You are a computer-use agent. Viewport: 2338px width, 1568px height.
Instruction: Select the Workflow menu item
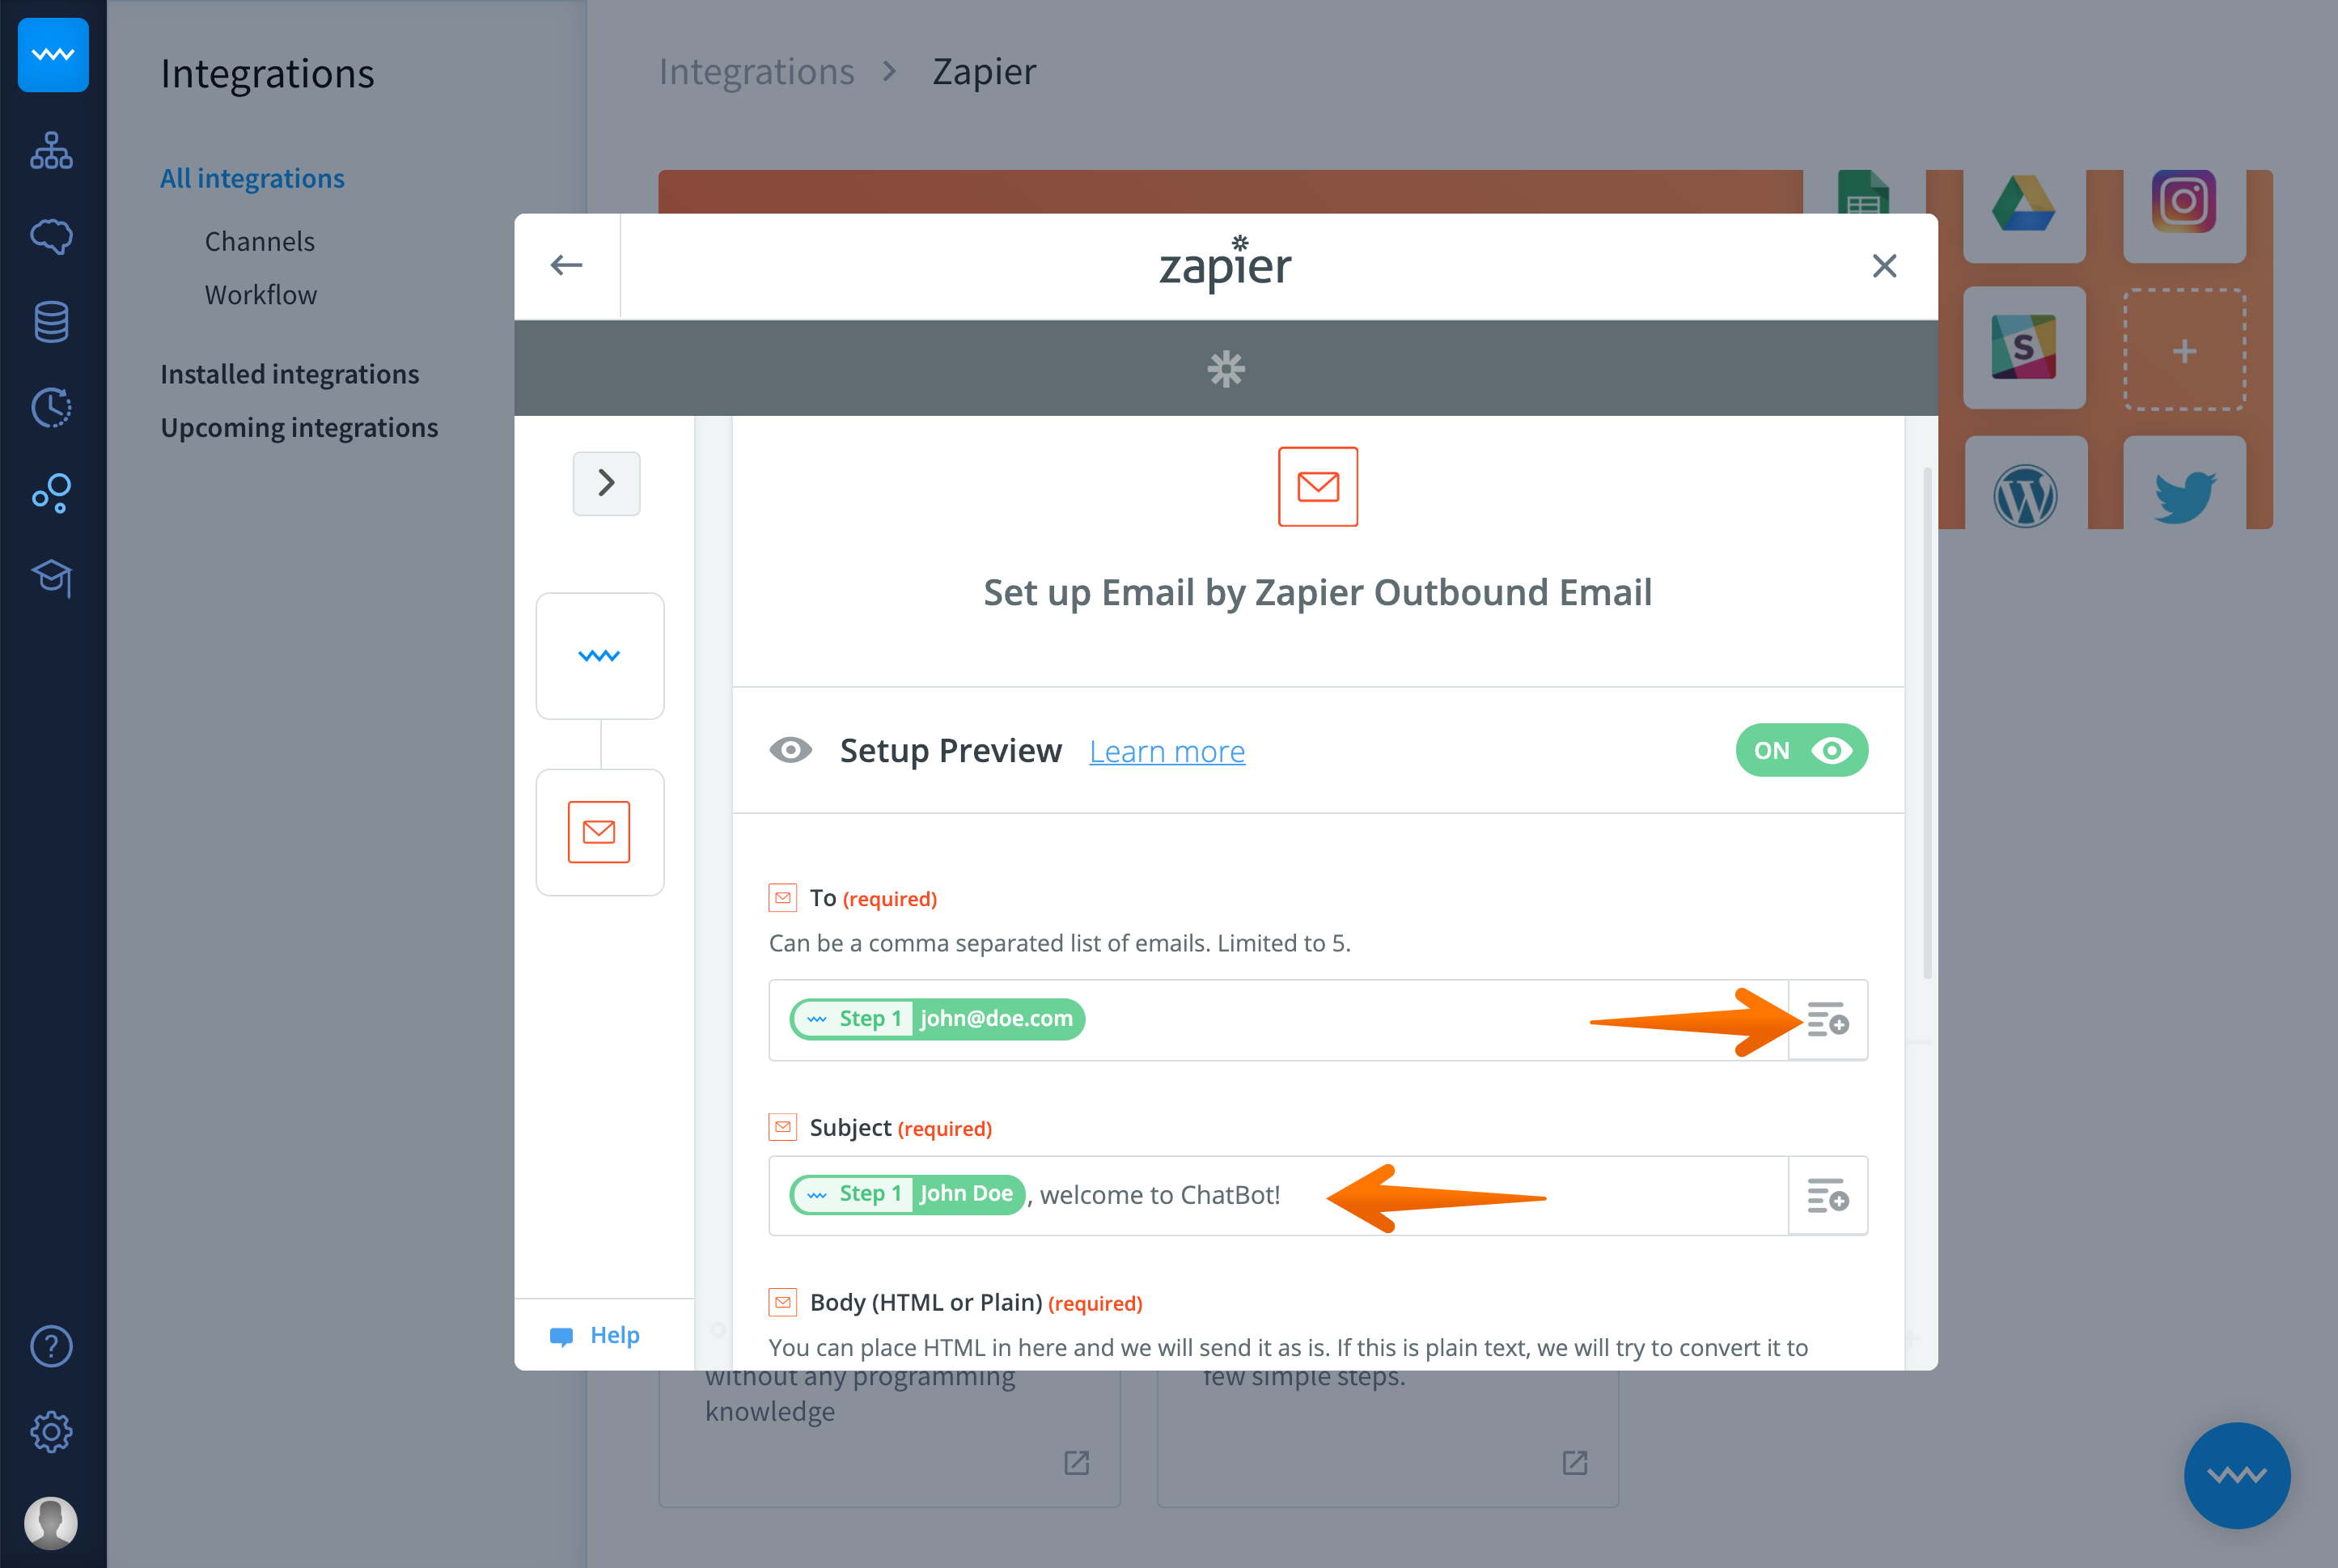pos(259,292)
